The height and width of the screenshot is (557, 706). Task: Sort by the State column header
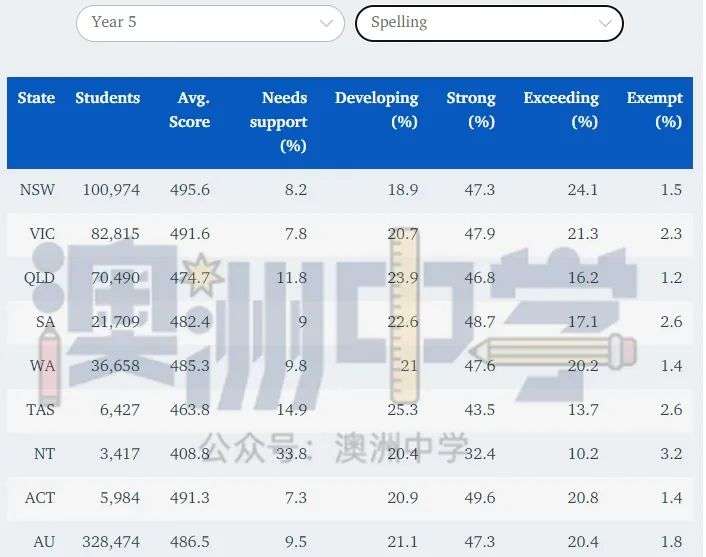(x=36, y=98)
